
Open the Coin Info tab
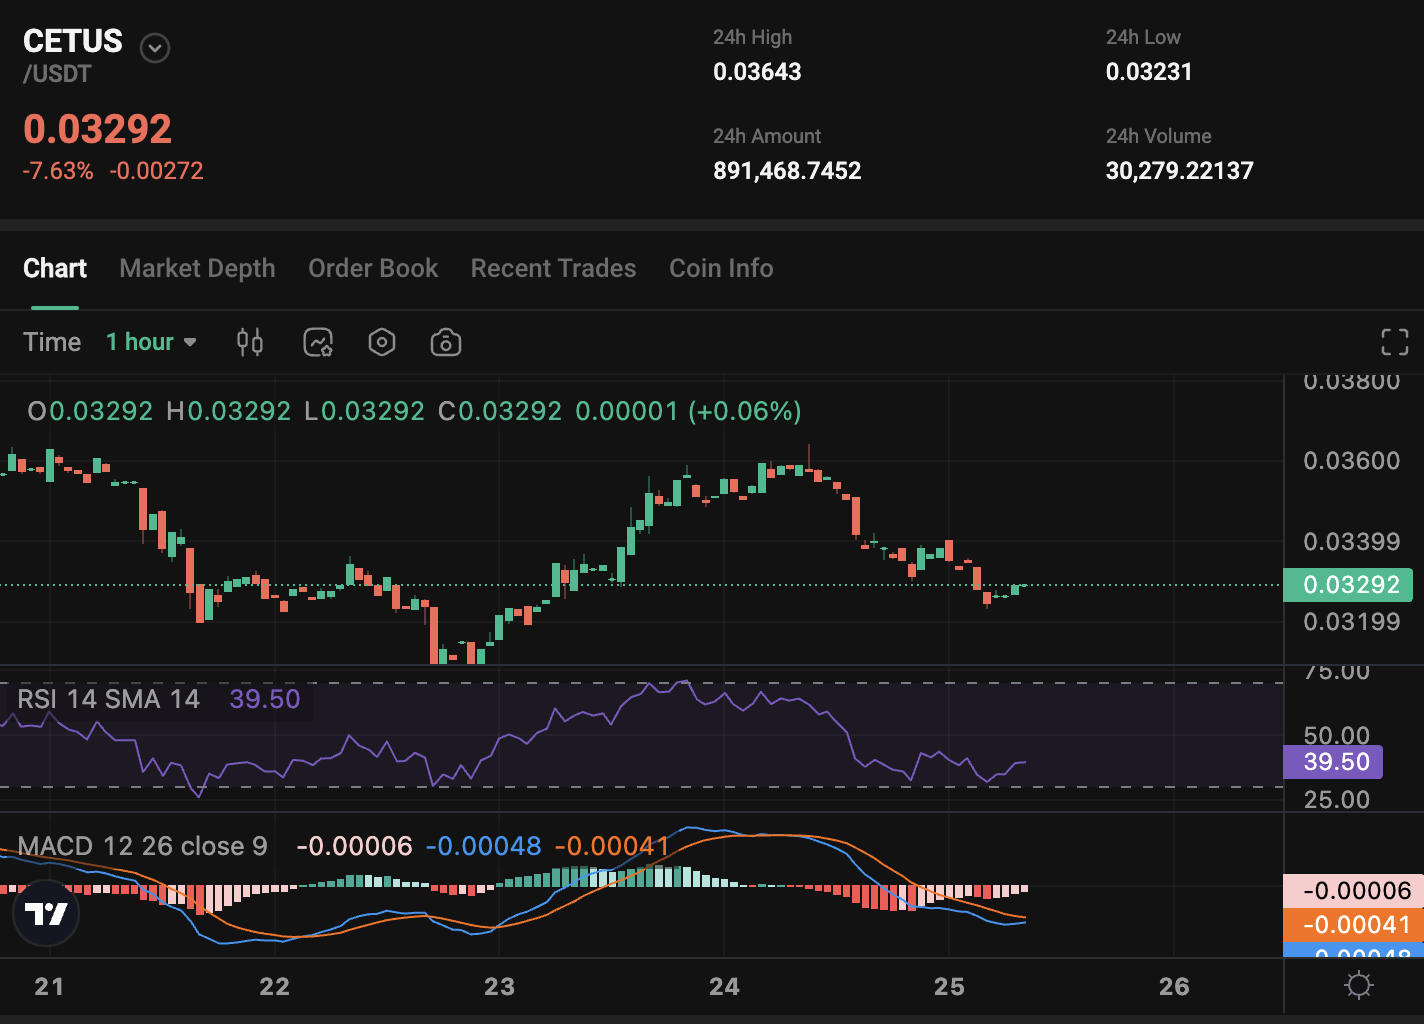pyautogui.click(x=721, y=268)
